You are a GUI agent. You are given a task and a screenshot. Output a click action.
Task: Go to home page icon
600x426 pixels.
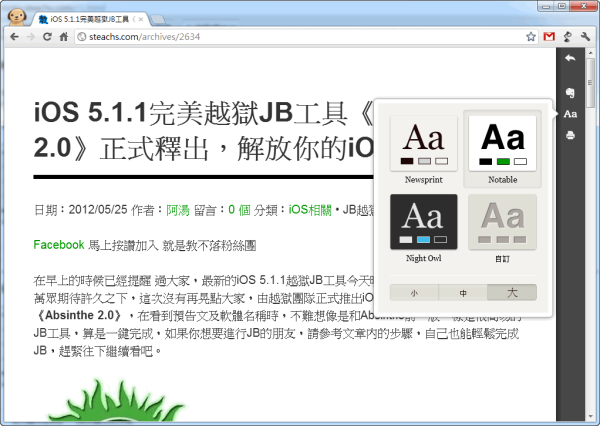tap(64, 37)
